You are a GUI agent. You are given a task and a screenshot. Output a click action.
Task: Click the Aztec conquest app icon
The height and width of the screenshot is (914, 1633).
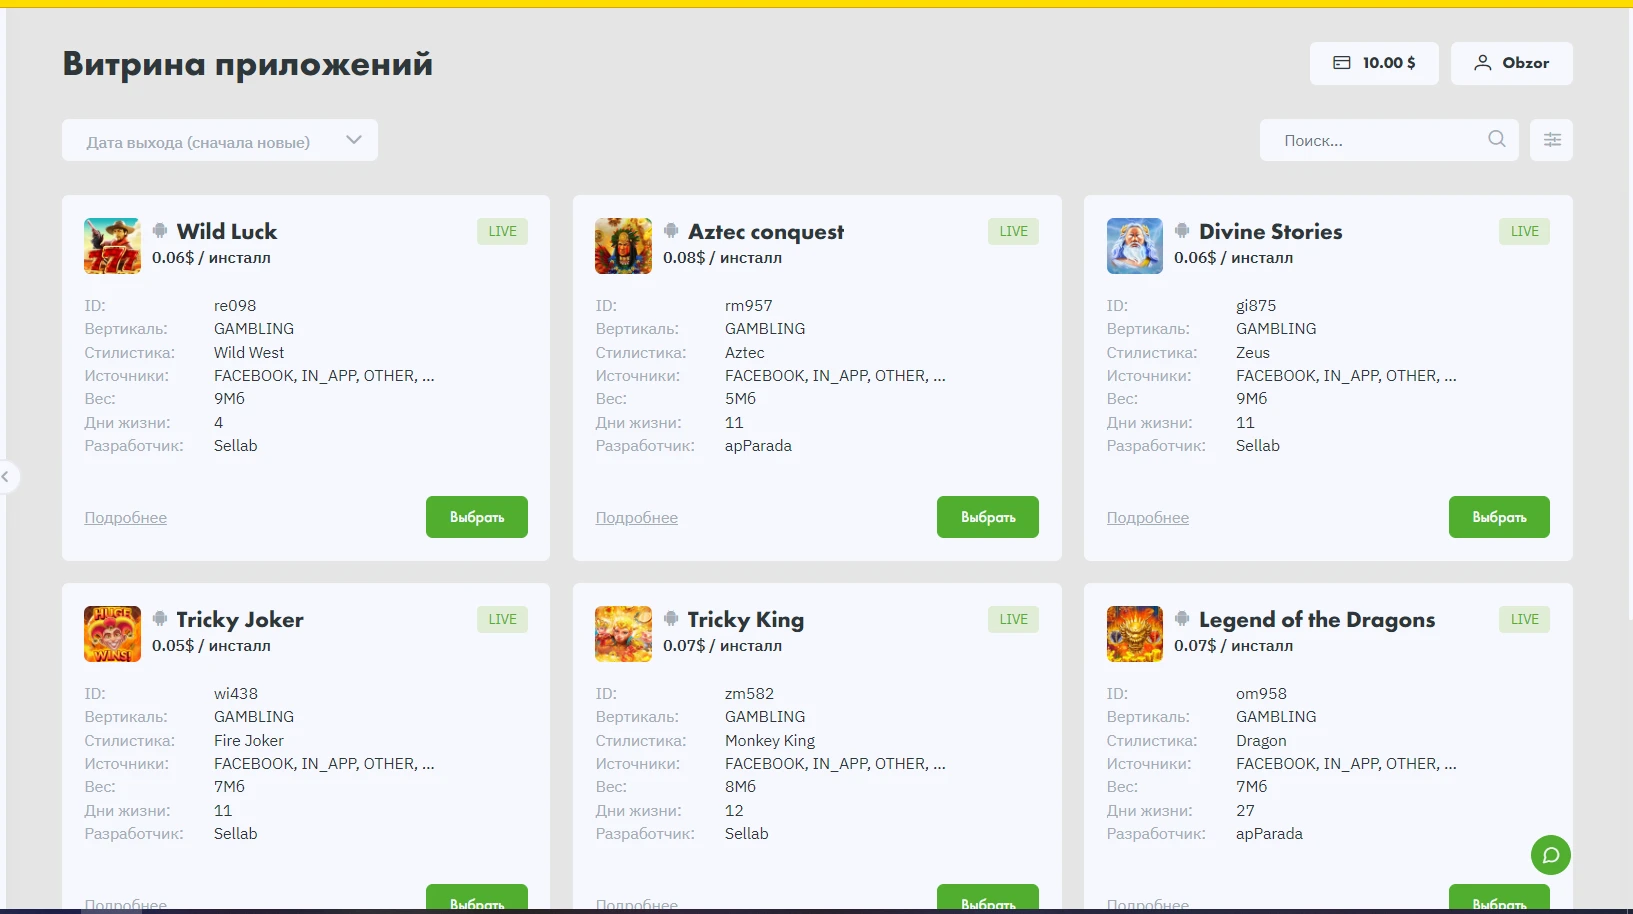[623, 246]
